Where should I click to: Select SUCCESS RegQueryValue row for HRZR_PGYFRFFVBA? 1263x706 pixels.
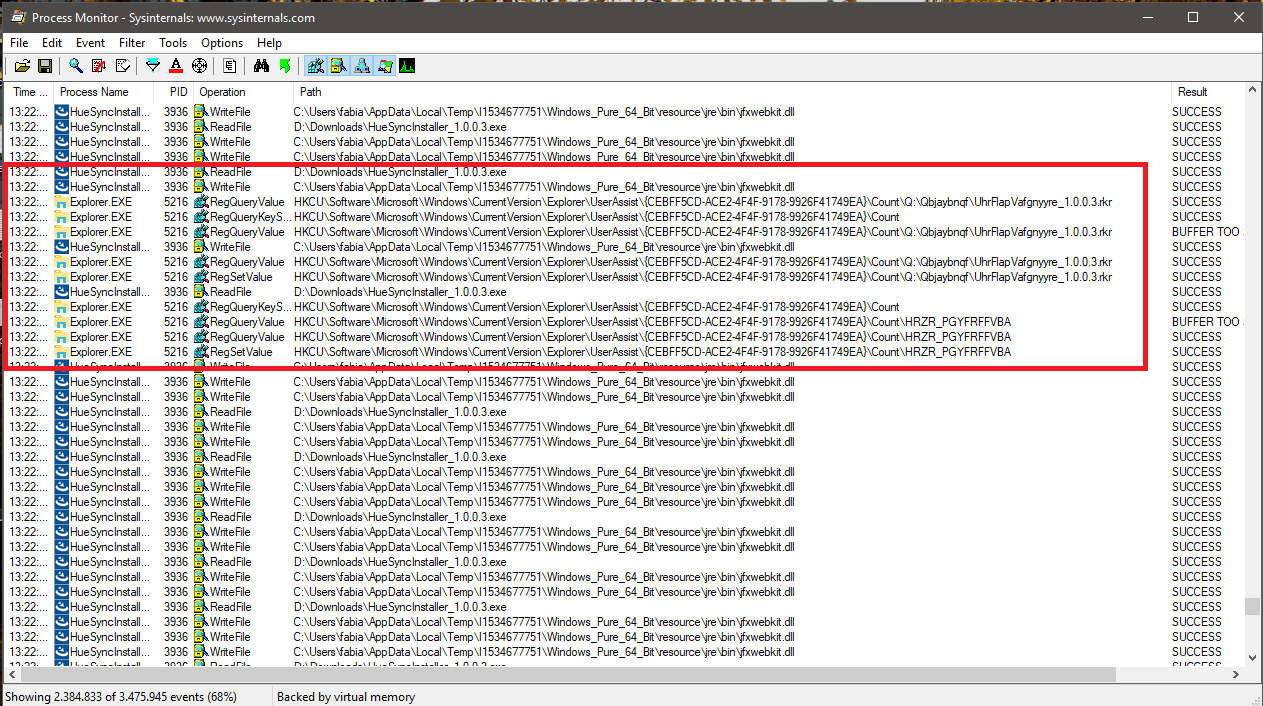[x=624, y=337]
